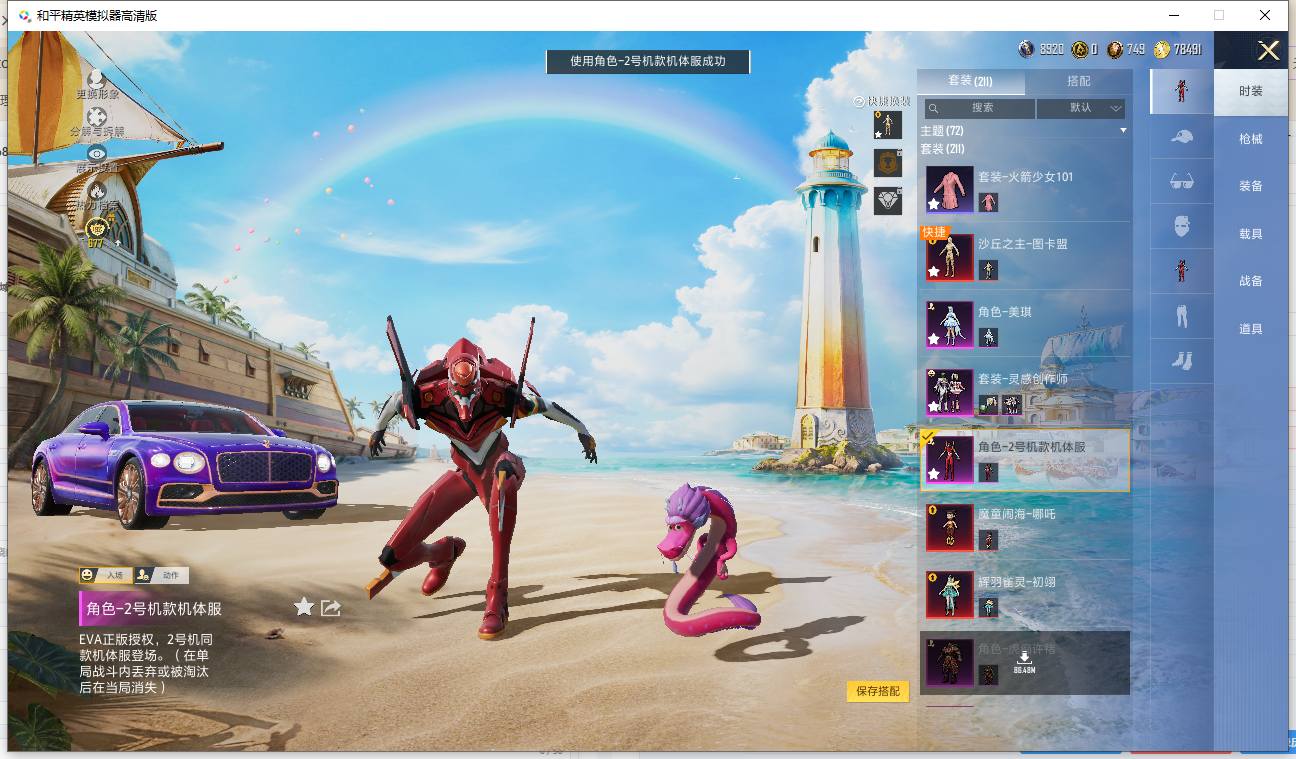Expand the 快捷换装 quick outfit panel

click(882, 101)
